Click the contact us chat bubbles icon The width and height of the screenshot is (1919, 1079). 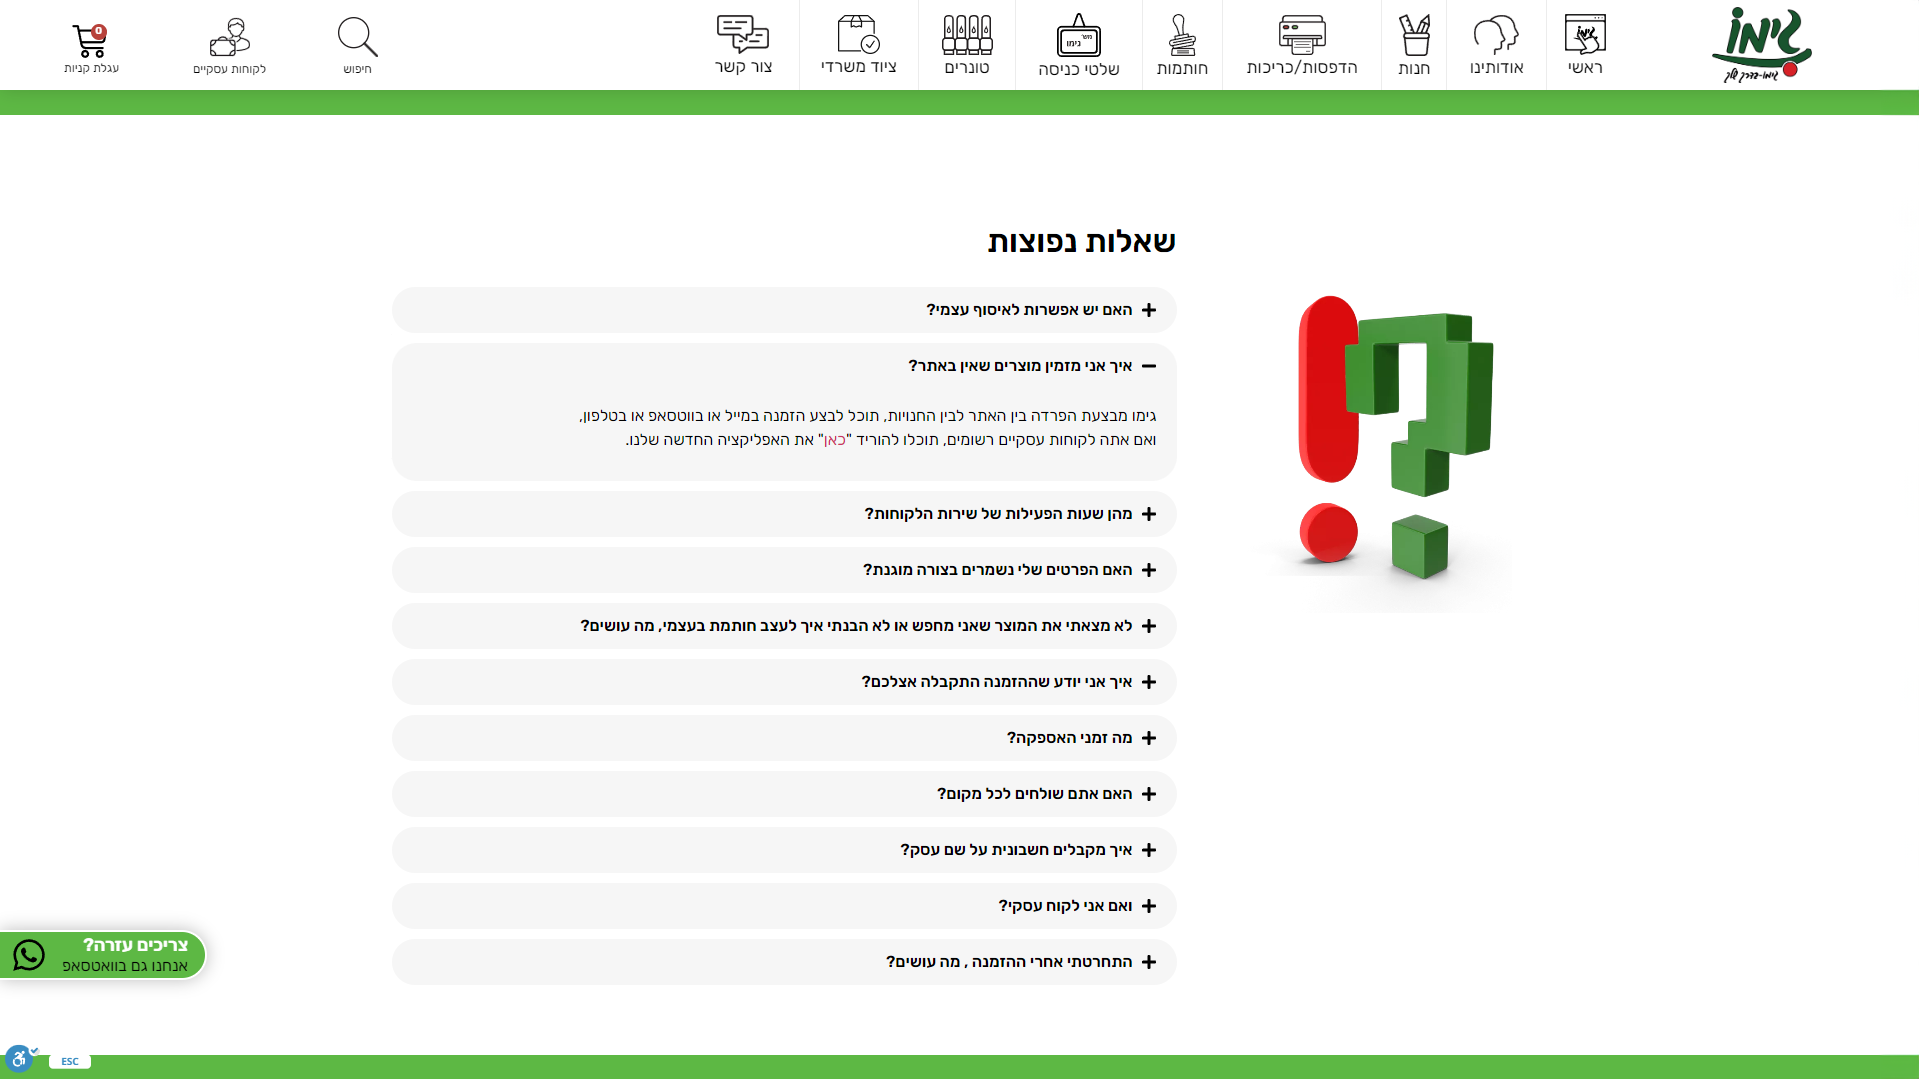(x=743, y=34)
